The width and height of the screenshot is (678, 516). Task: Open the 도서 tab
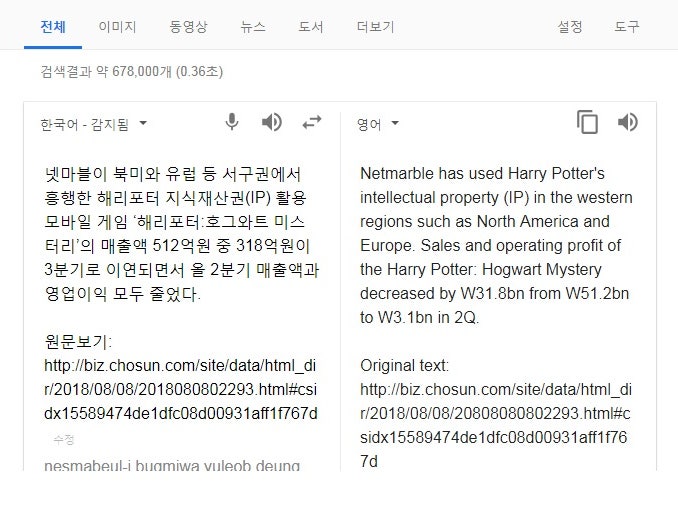pyautogui.click(x=310, y=27)
